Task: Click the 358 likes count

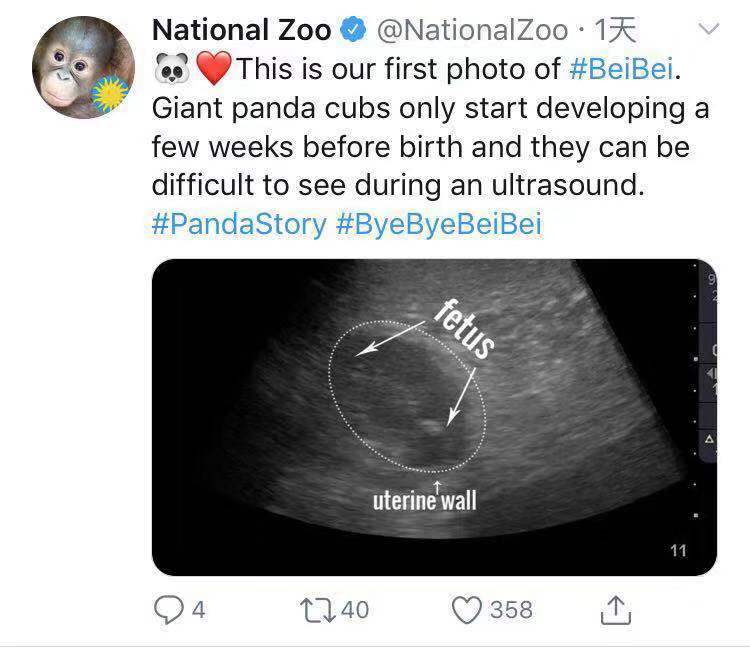Action: click(510, 609)
